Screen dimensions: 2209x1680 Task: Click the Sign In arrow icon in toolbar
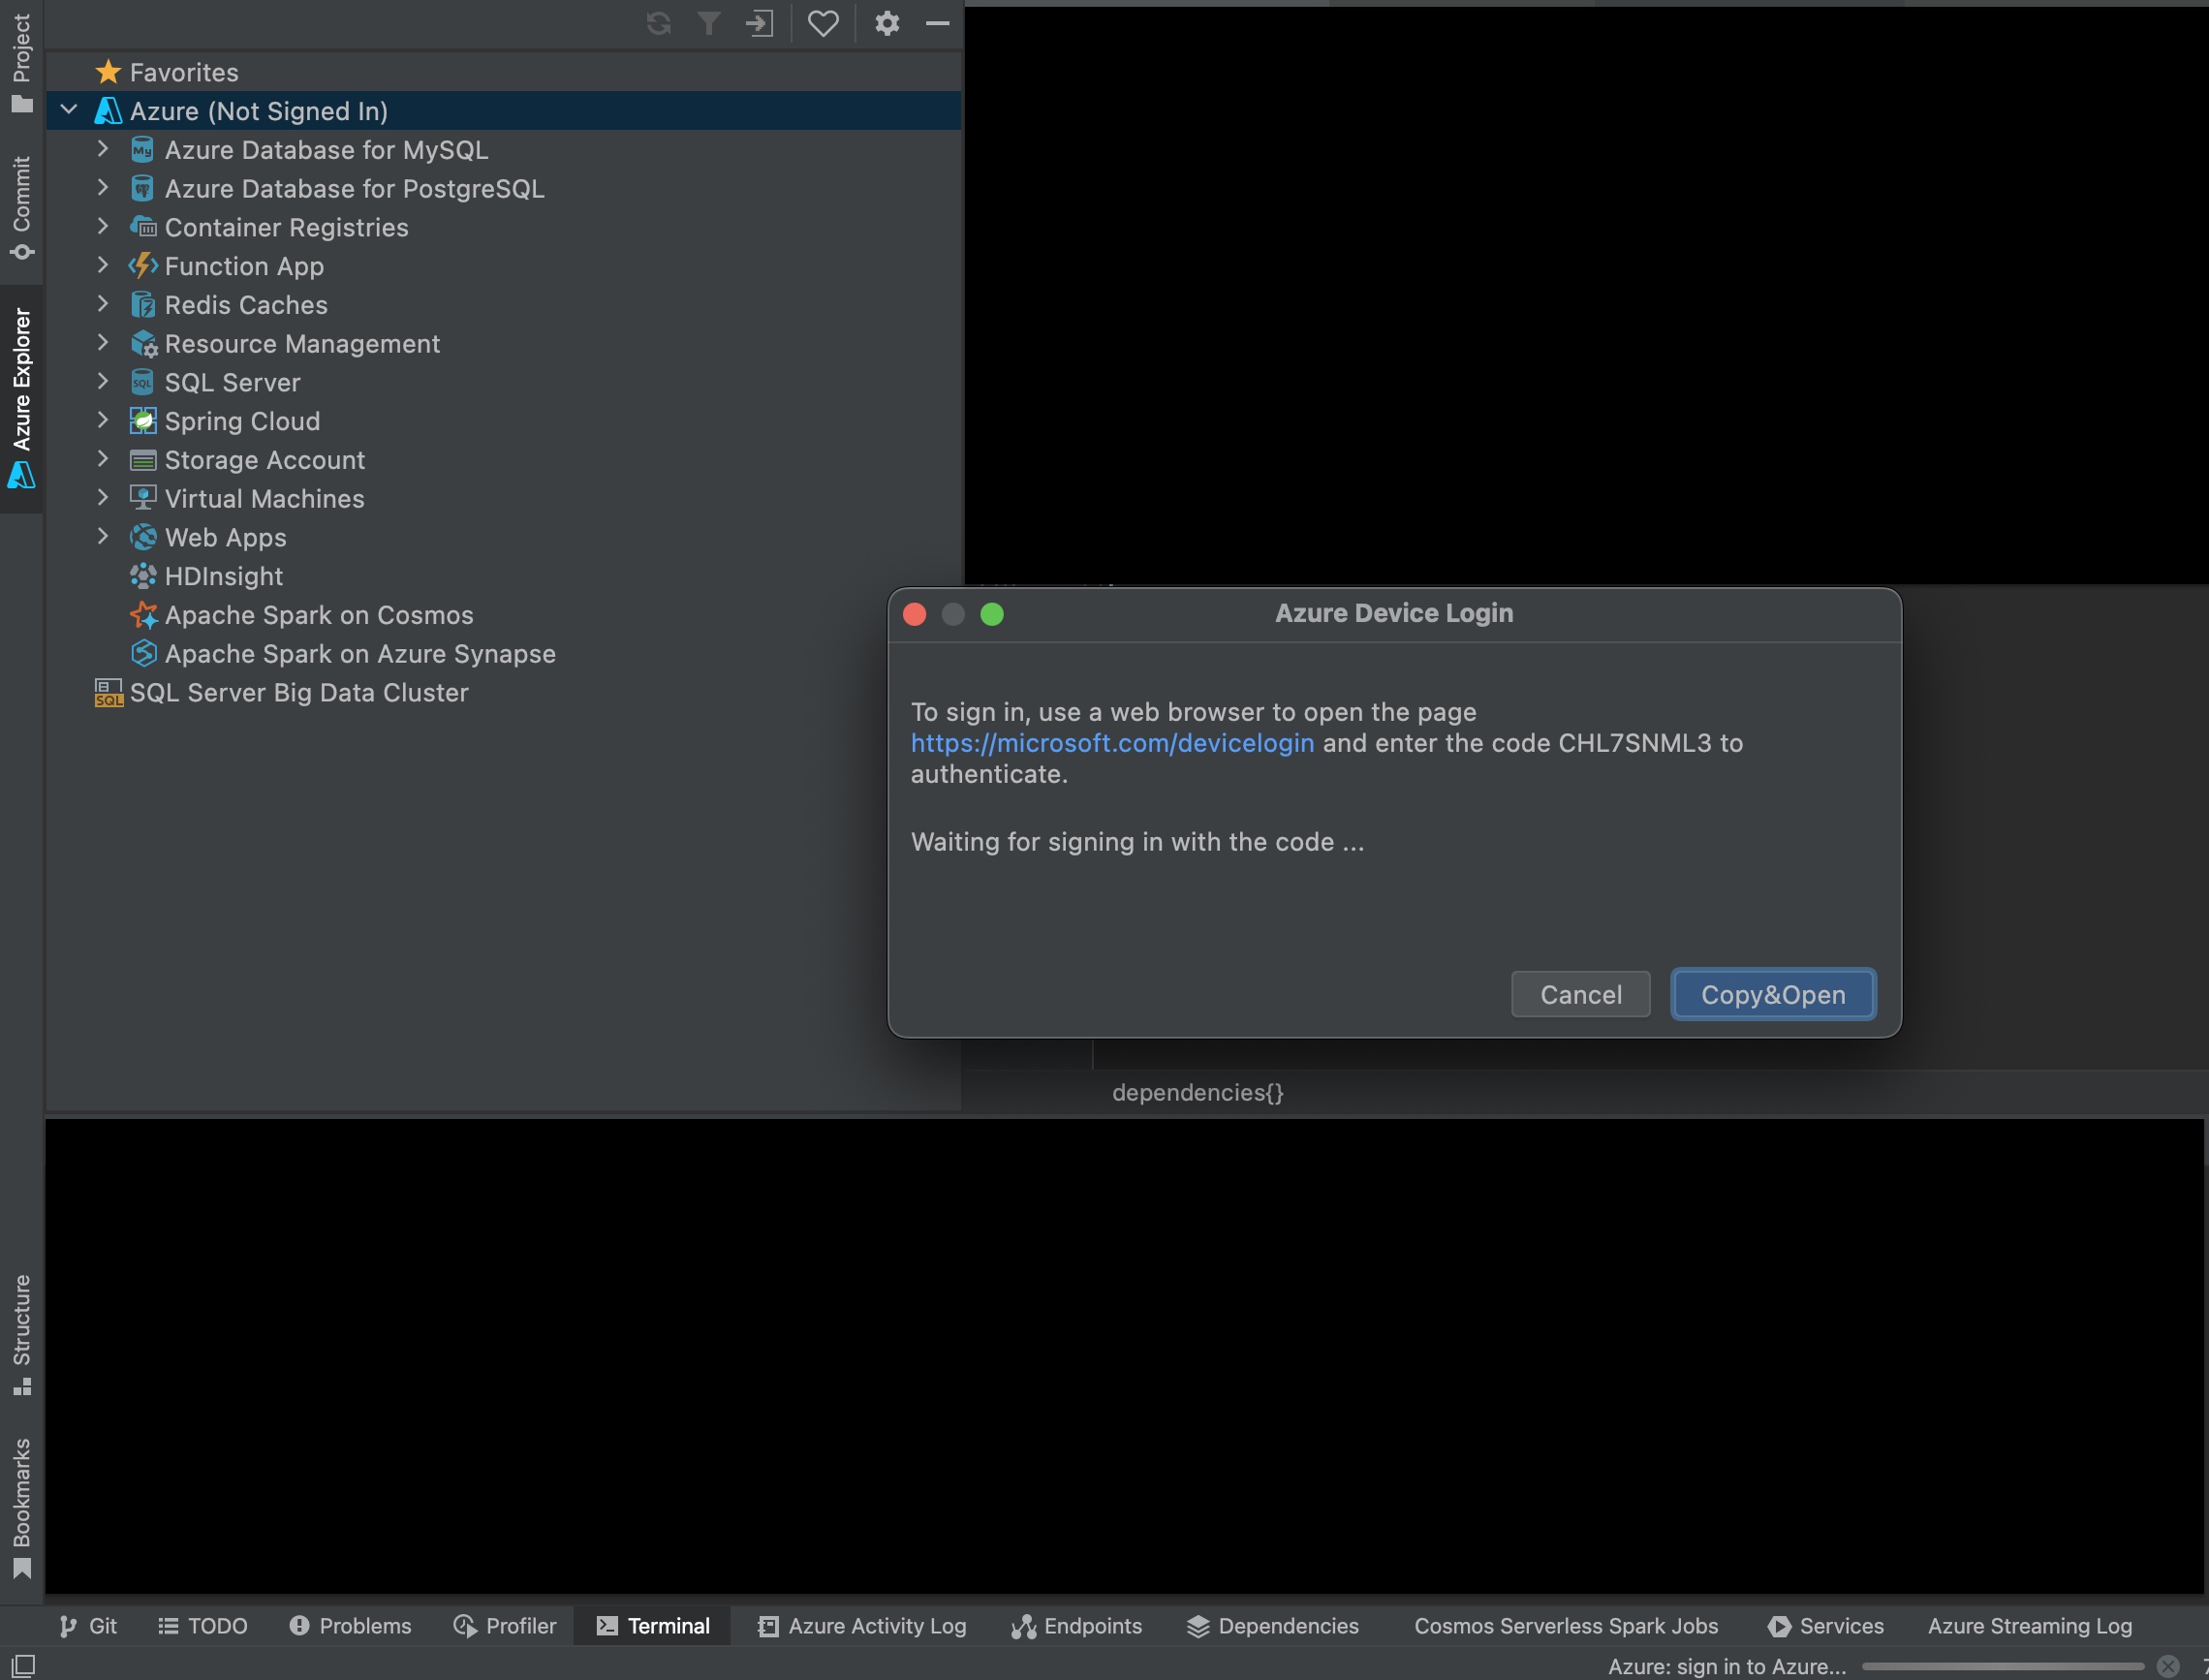pyautogui.click(x=760, y=23)
